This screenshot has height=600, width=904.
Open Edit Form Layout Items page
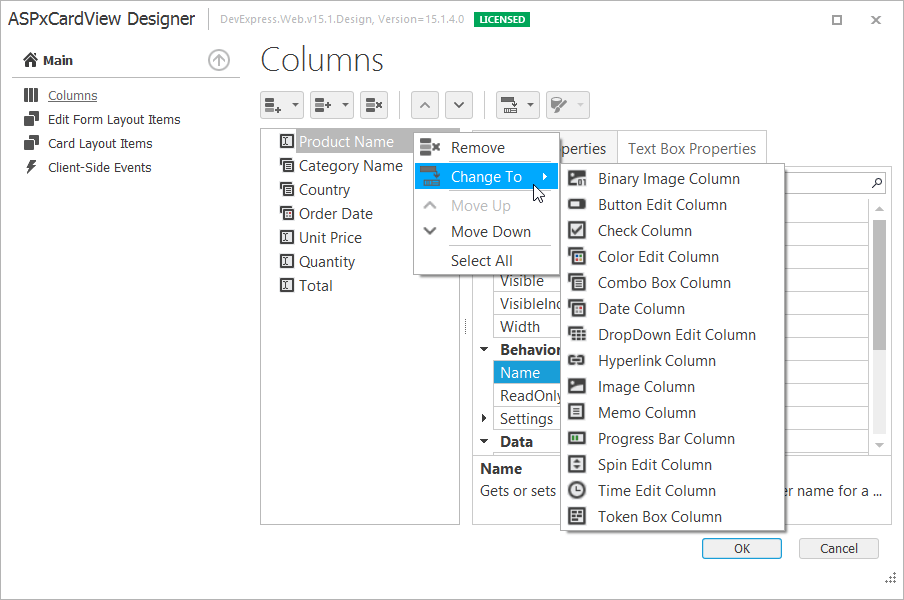[114, 119]
